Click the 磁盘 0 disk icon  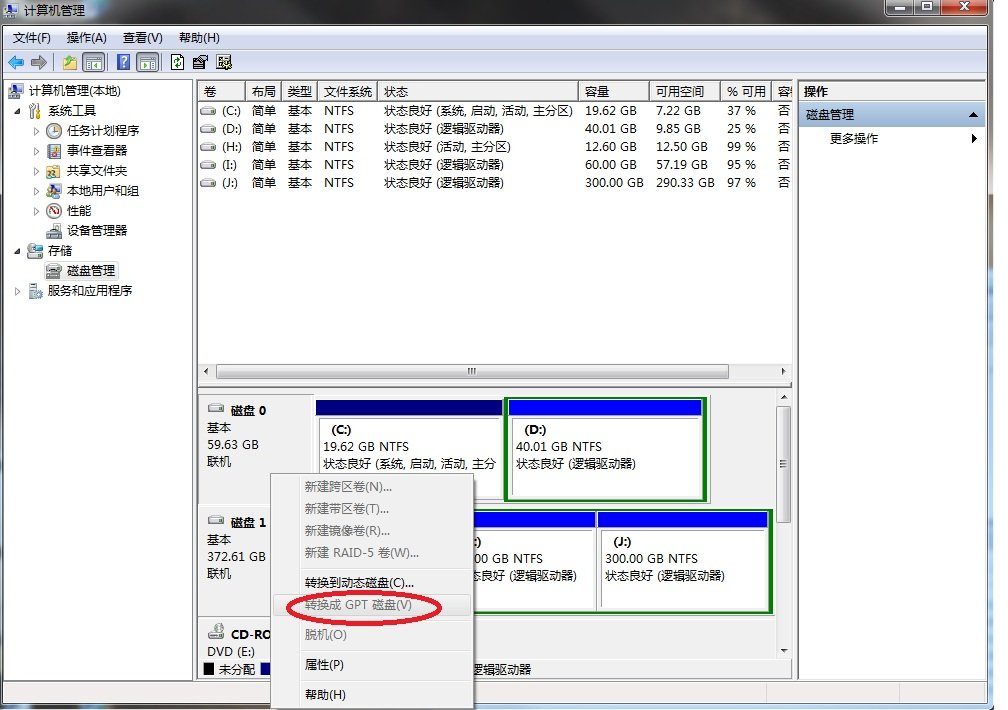[216, 409]
